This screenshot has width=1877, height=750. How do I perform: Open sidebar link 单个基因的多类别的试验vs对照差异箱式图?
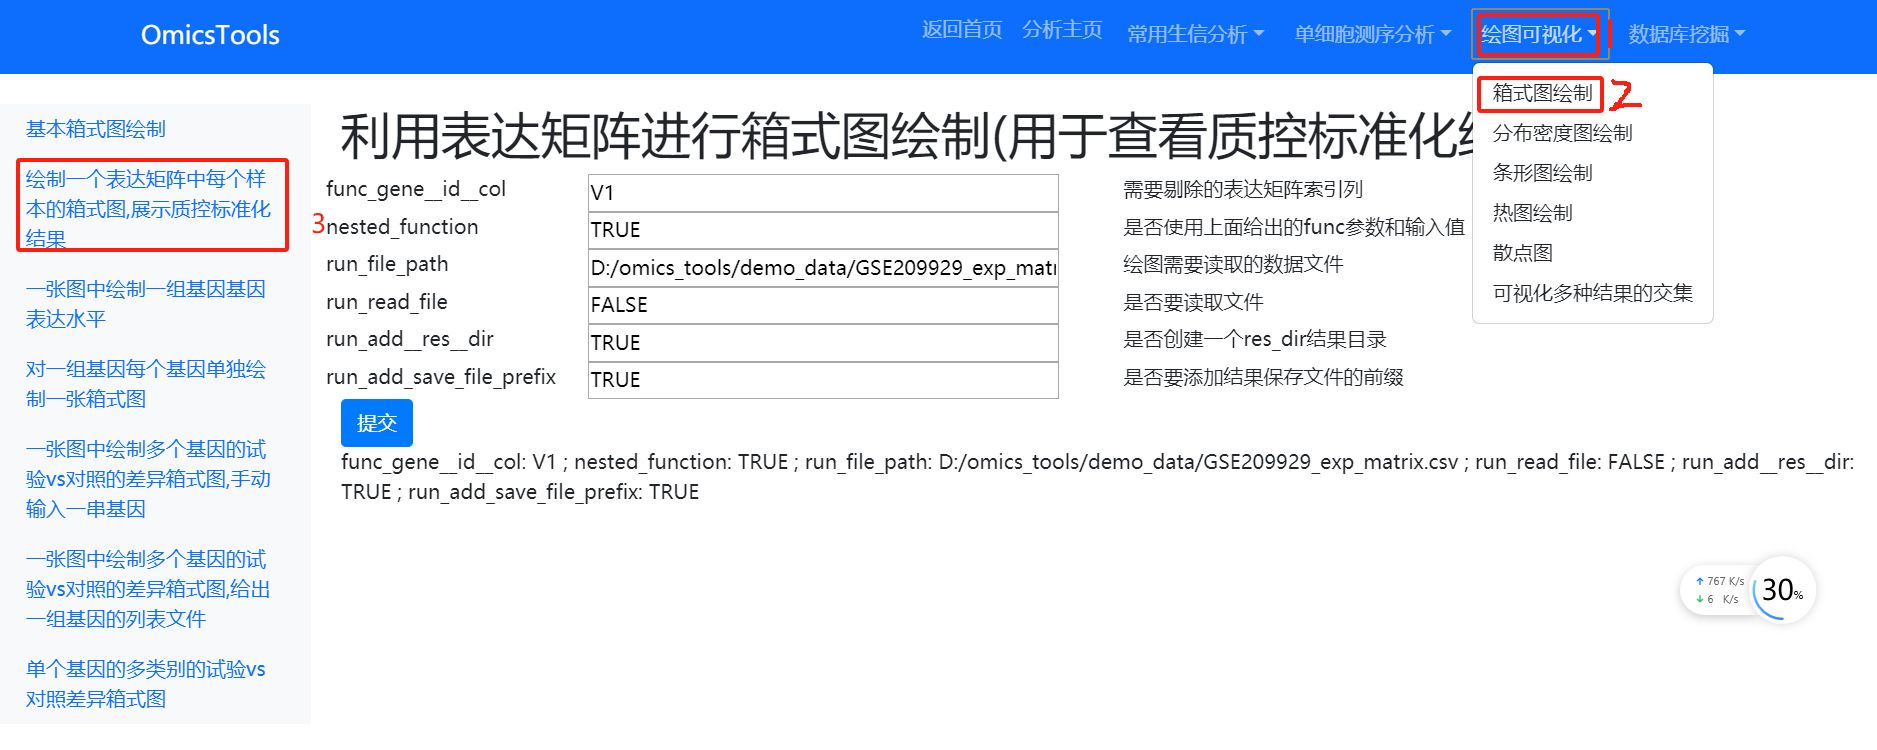(146, 684)
